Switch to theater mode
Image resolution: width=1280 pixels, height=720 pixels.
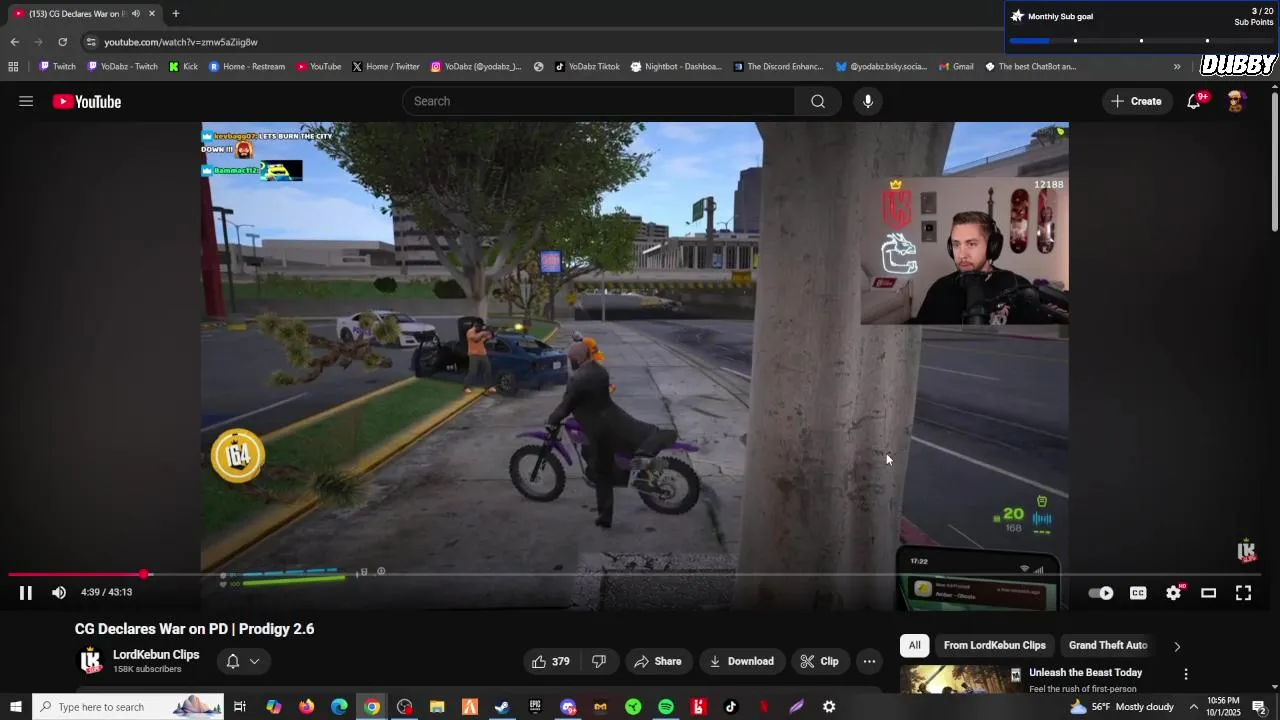(x=1208, y=593)
